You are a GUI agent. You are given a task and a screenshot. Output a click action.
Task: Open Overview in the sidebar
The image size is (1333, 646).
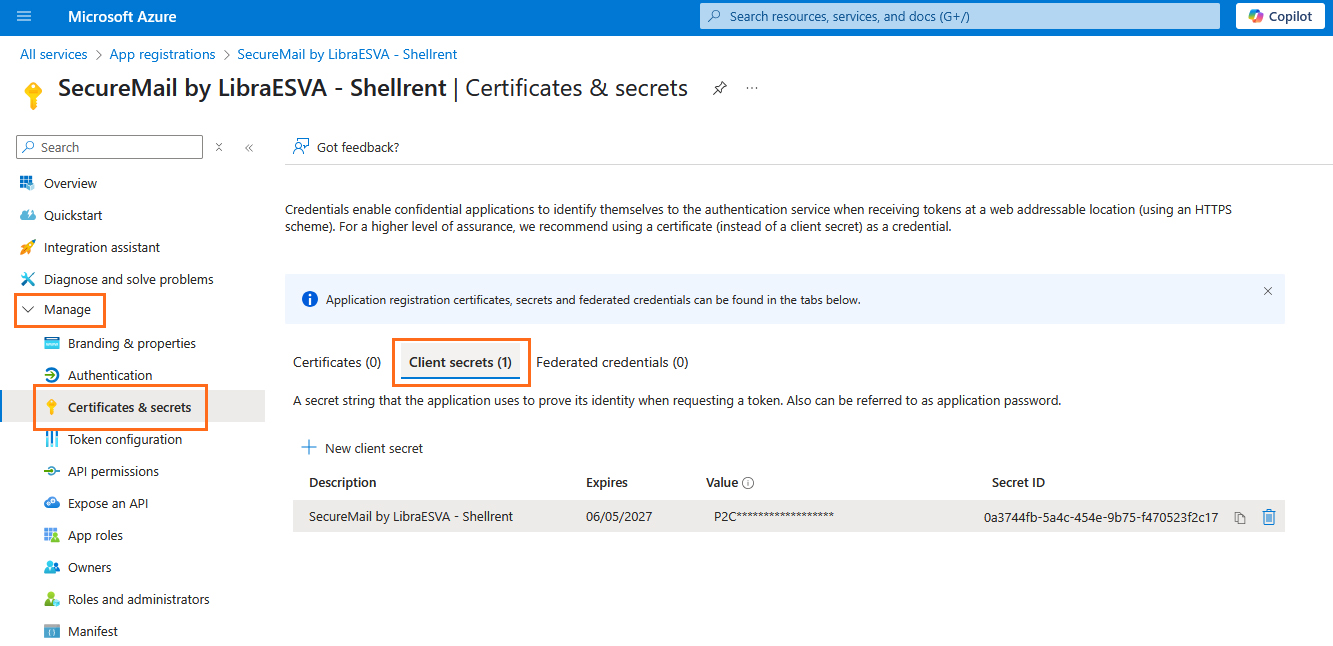coord(70,183)
